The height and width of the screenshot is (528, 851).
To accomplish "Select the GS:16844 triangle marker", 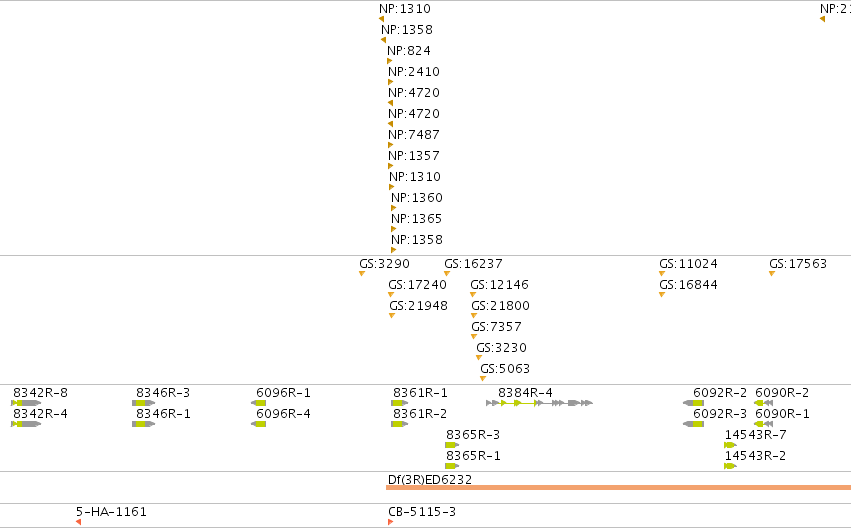I will pyautogui.click(x=662, y=295).
